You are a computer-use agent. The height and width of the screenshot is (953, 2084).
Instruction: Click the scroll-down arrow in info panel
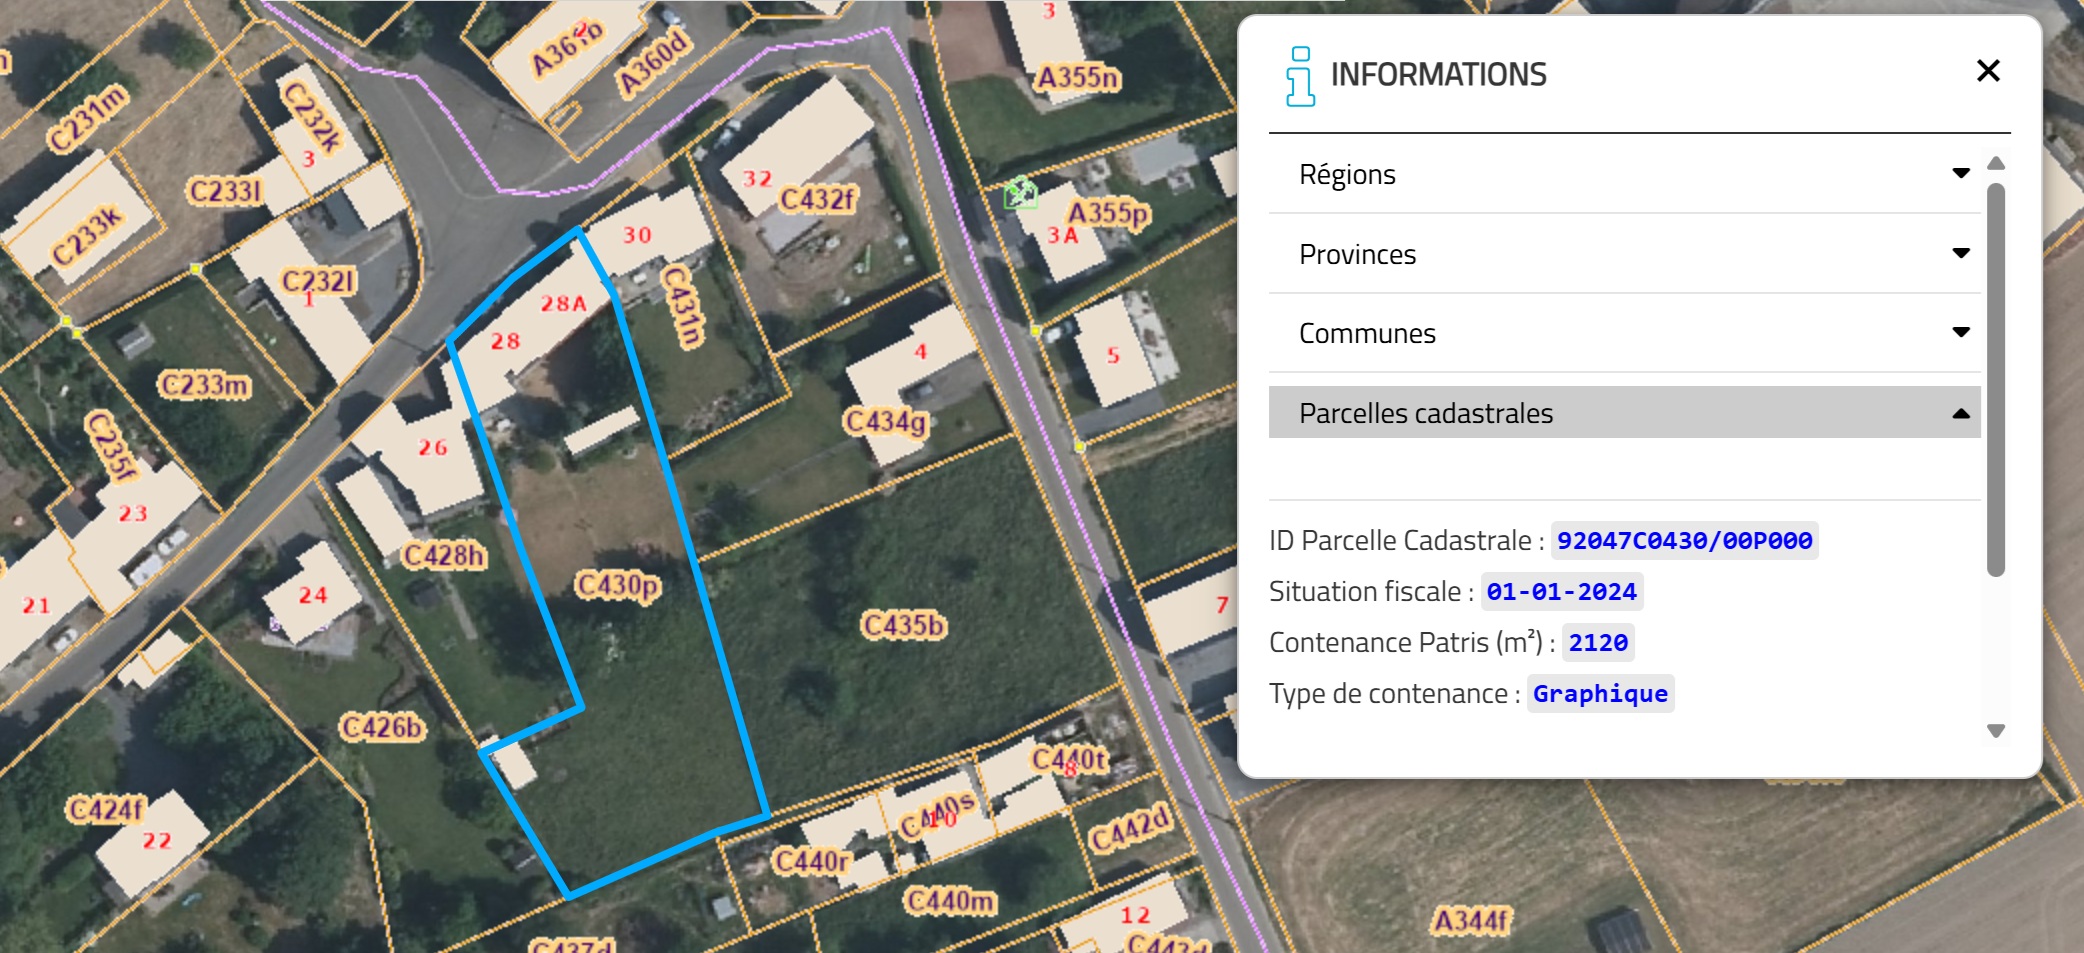(1995, 731)
